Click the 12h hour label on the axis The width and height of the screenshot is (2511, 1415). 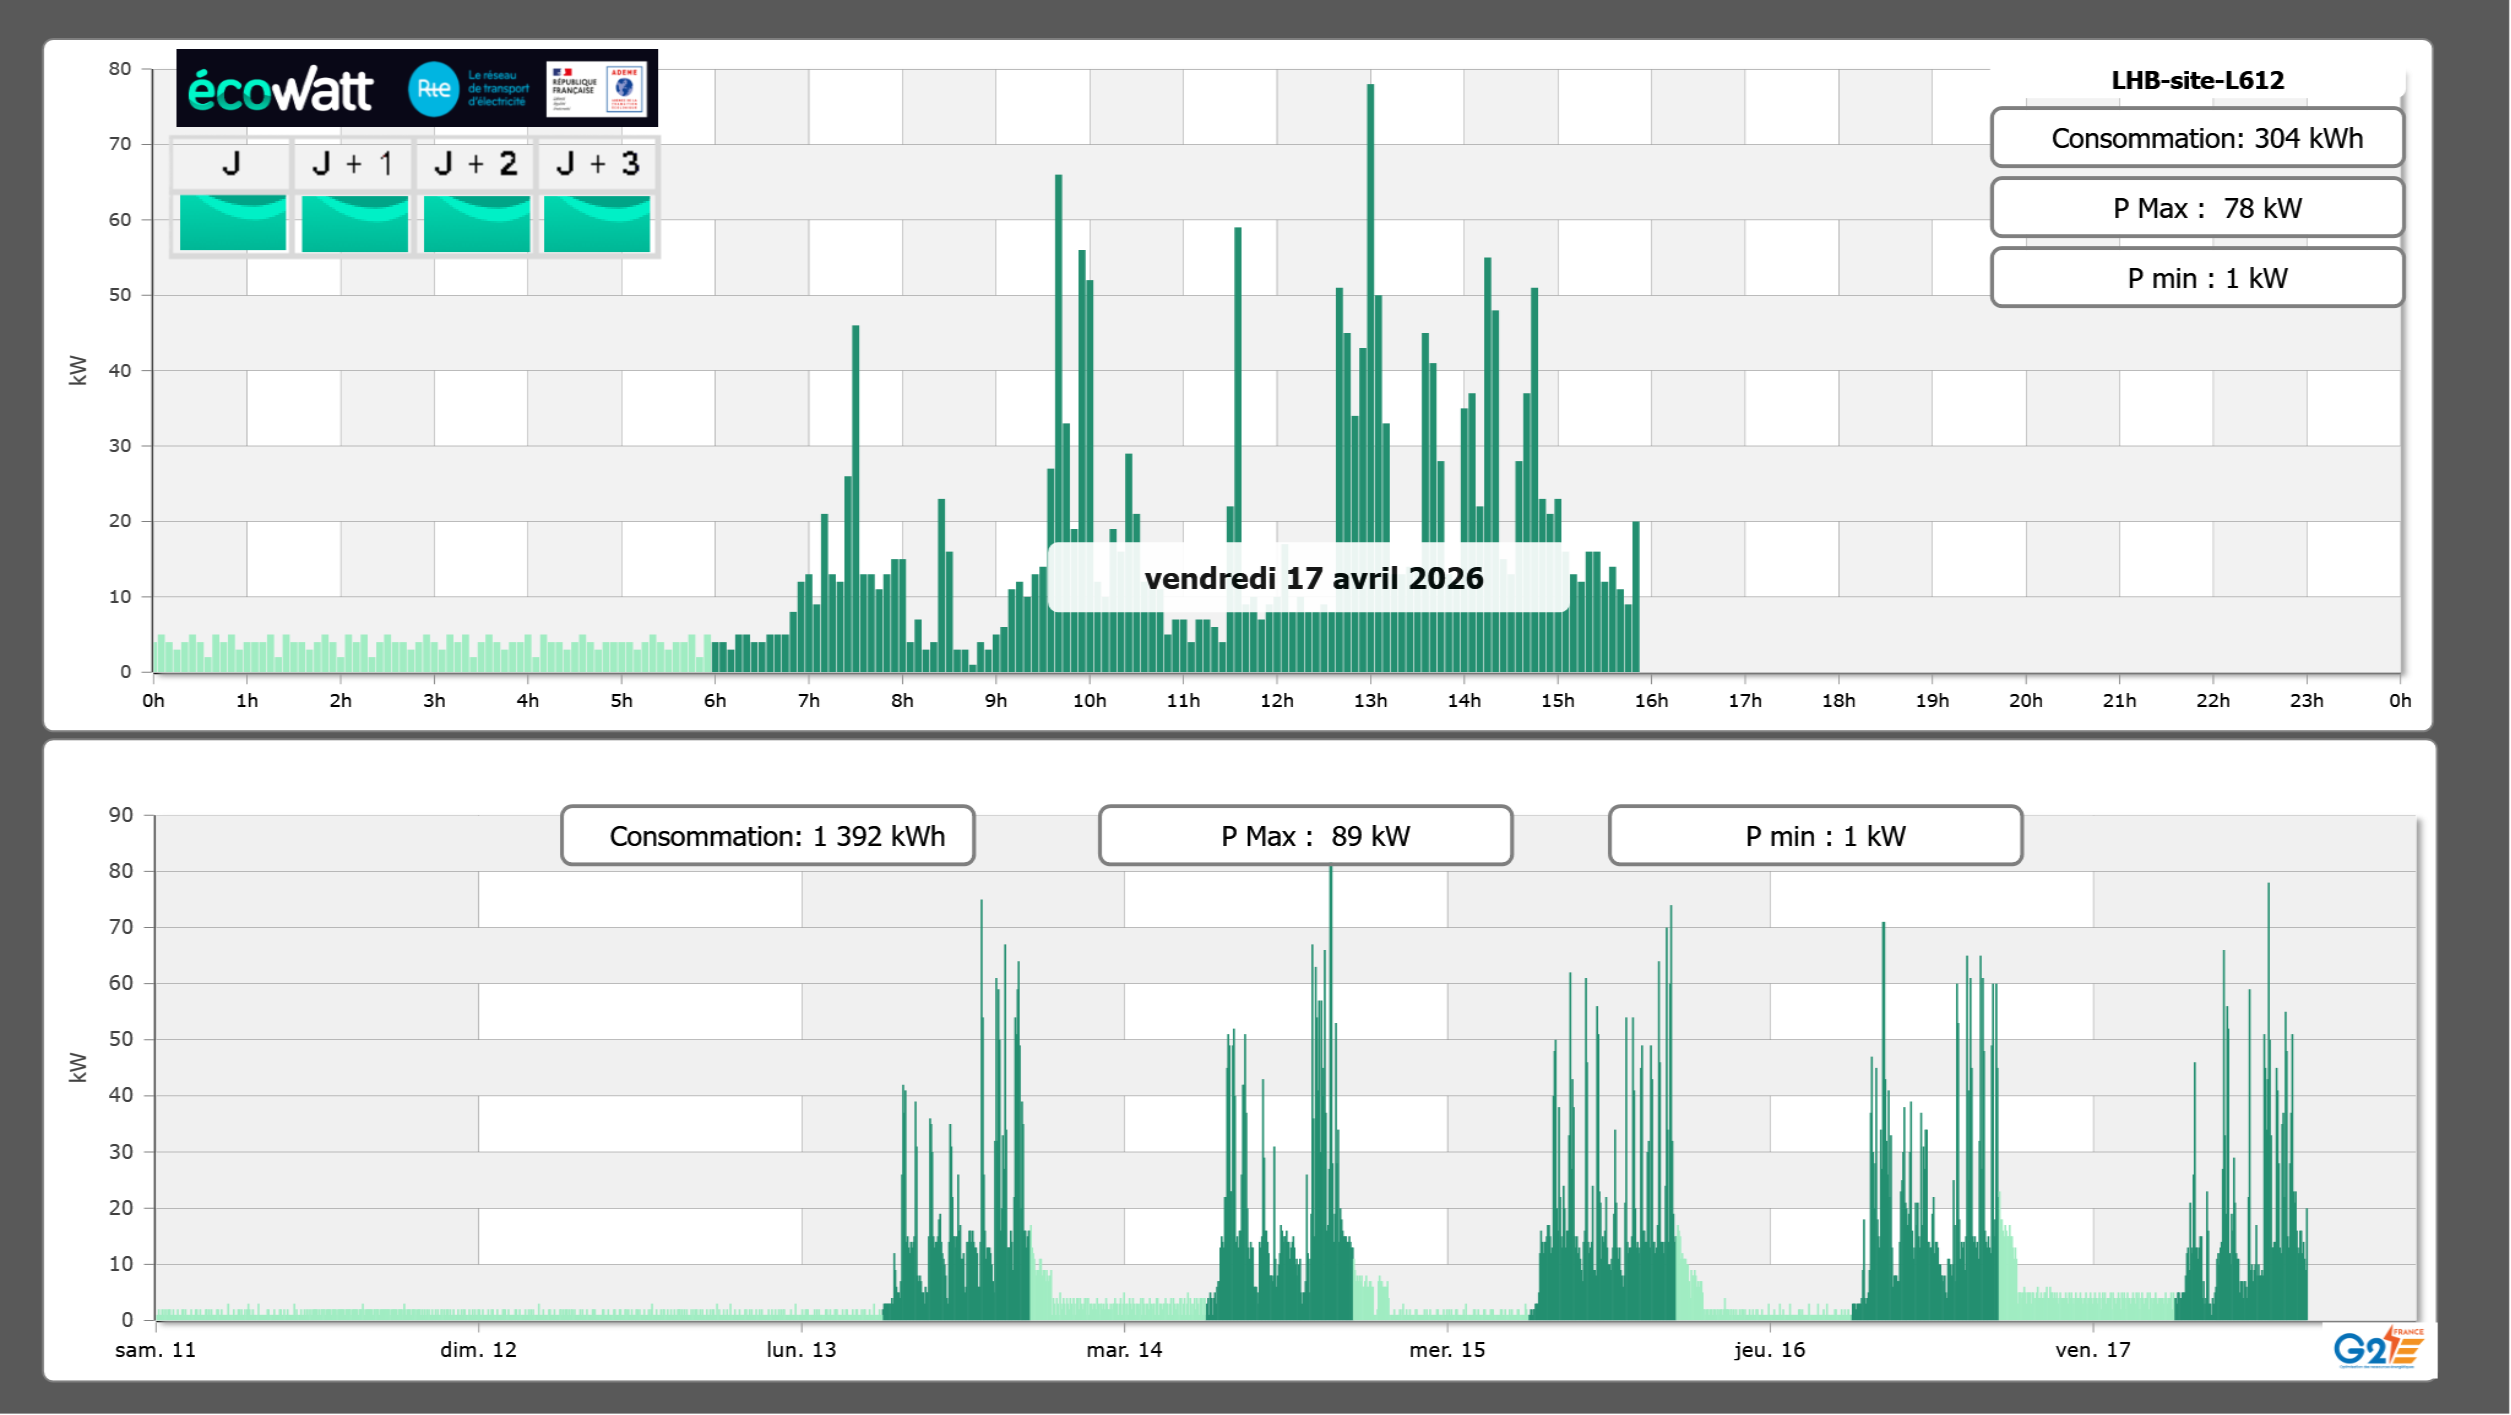1276,701
